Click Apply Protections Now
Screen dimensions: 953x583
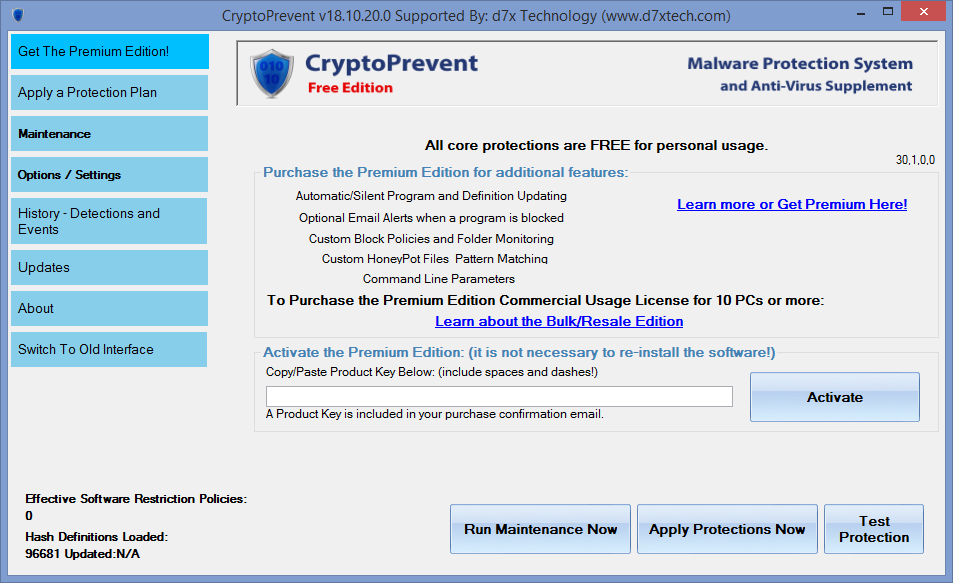point(727,529)
